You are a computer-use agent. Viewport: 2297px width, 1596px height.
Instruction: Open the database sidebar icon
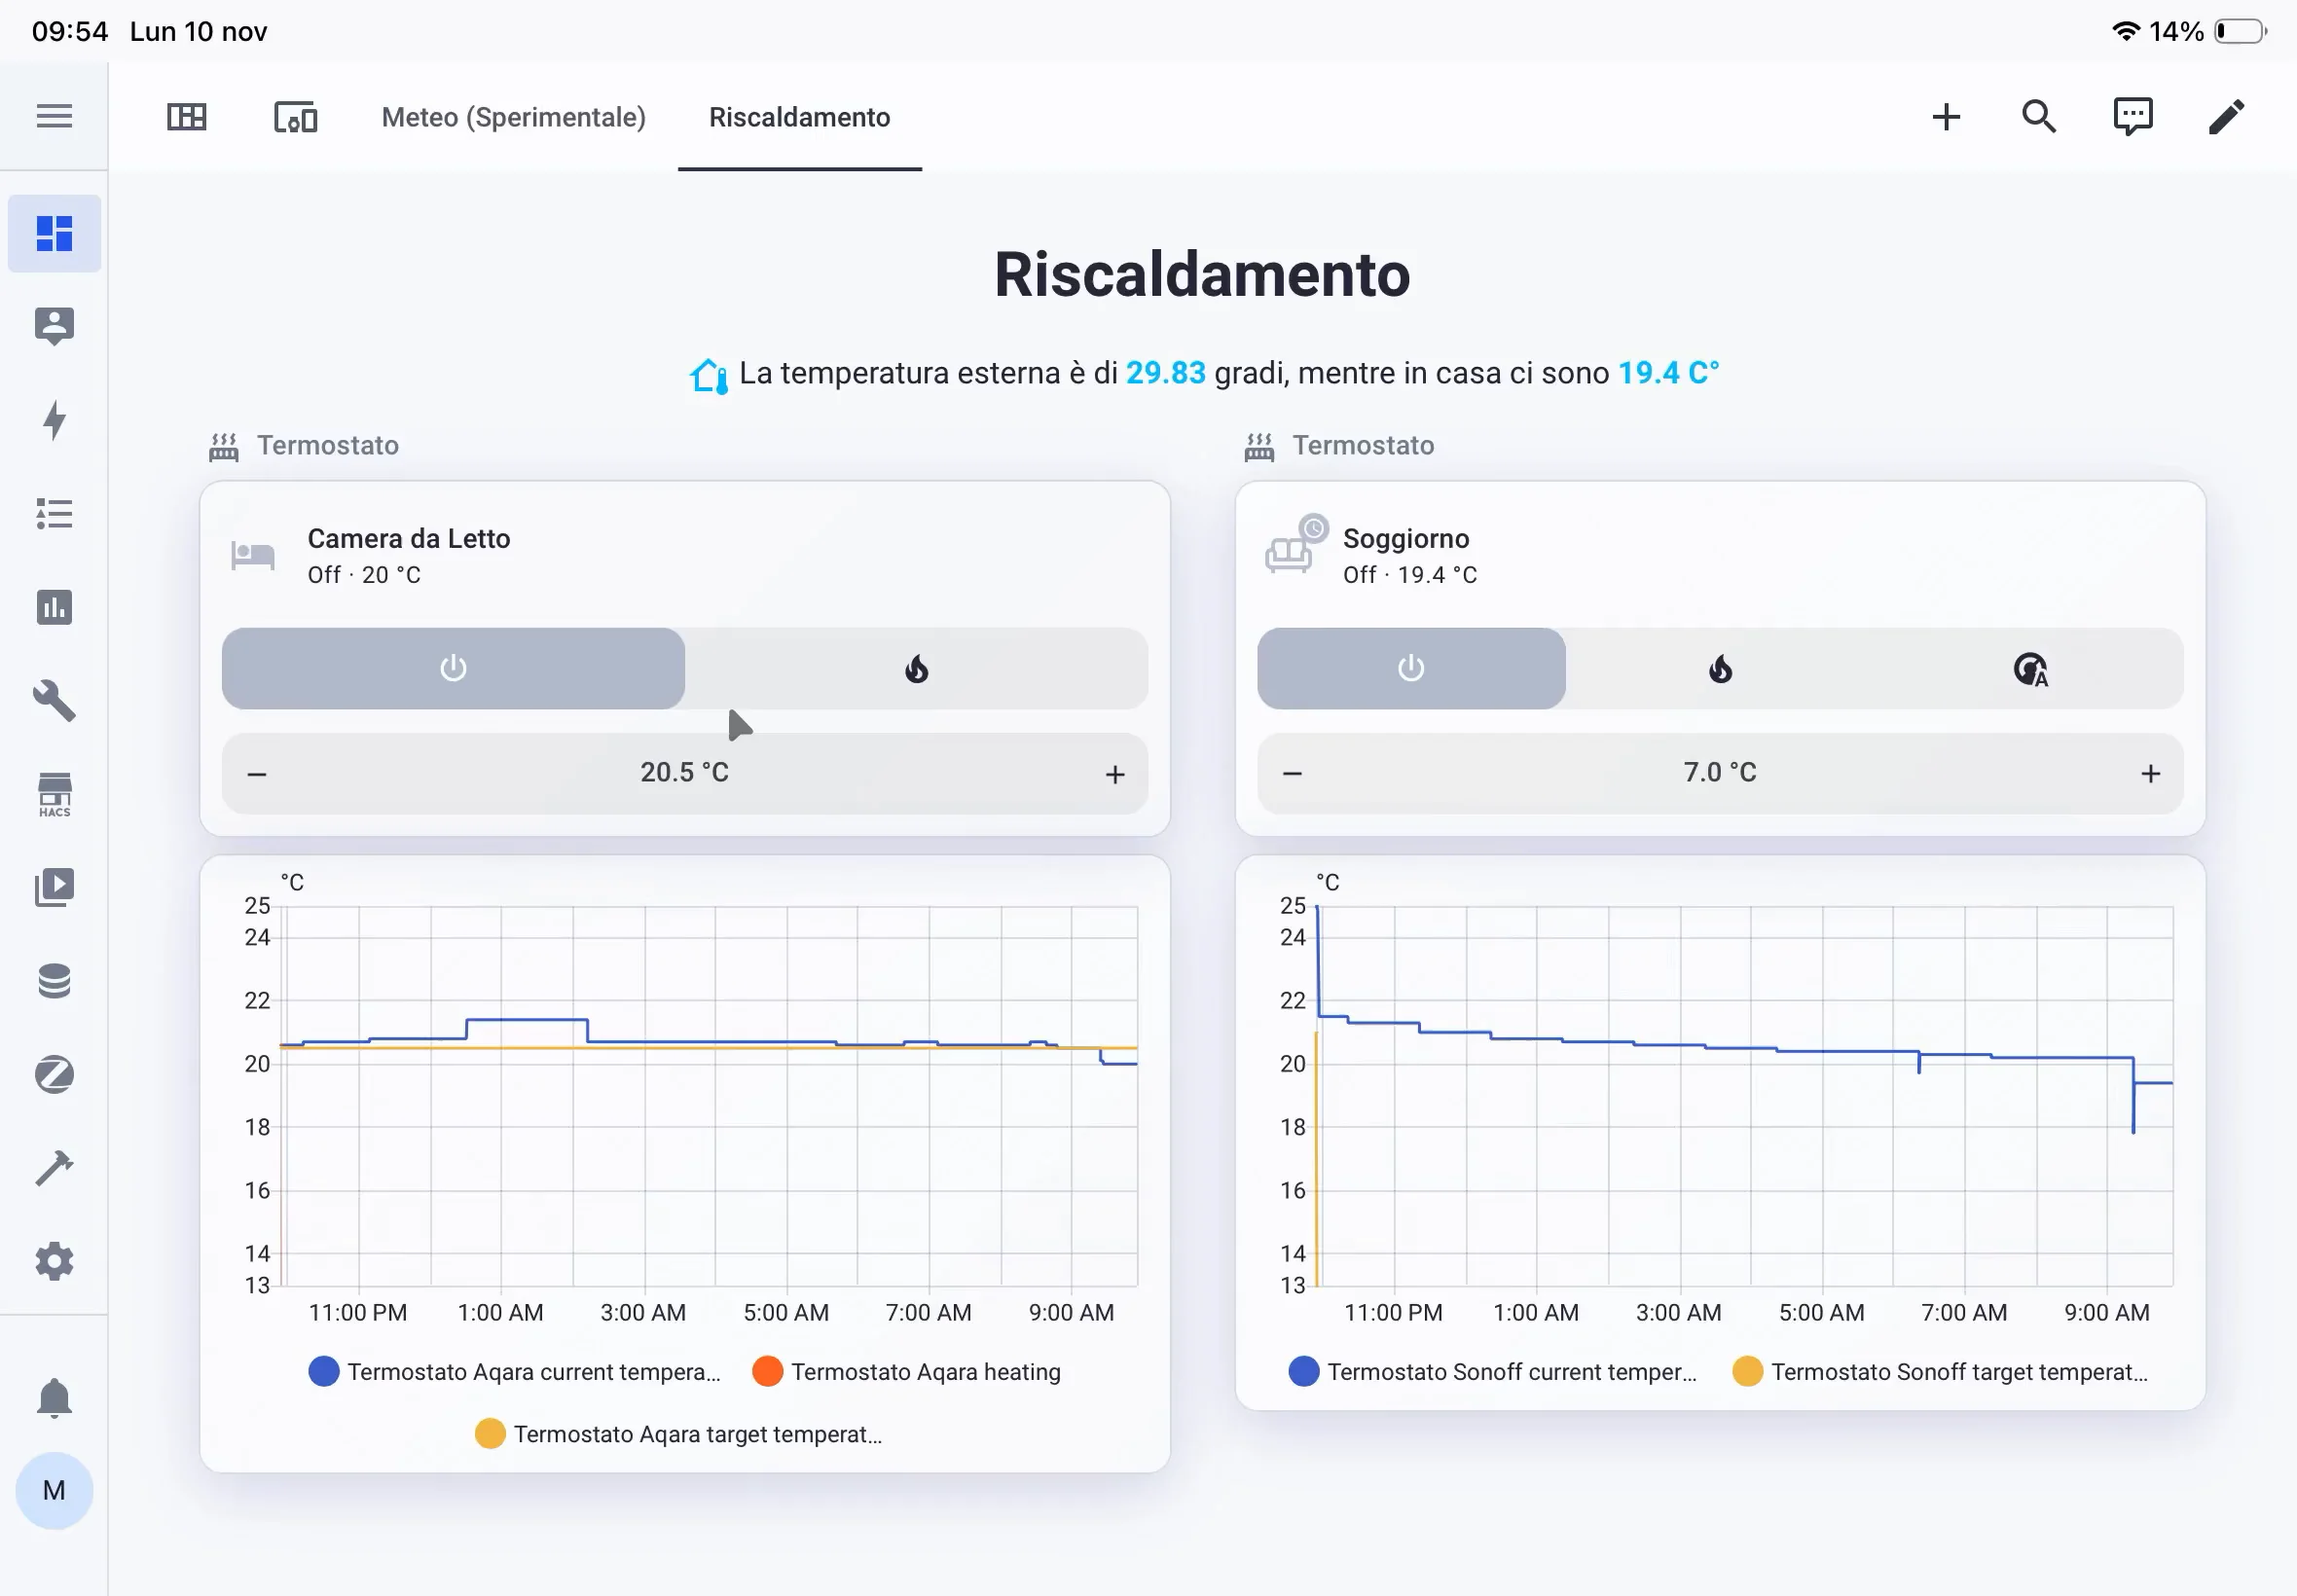pos(54,981)
